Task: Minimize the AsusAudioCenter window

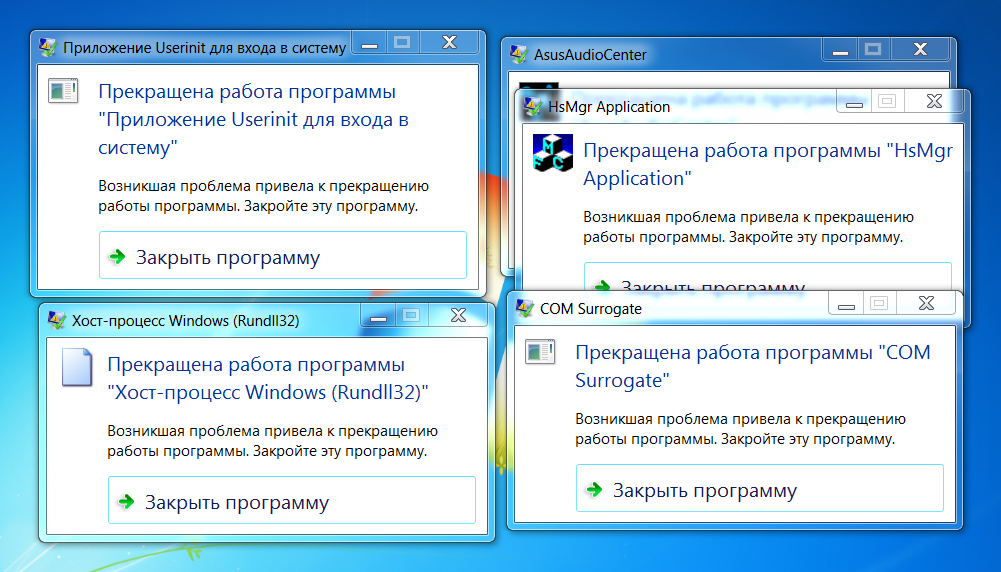Action: pyautogui.click(x=838, y=50)
